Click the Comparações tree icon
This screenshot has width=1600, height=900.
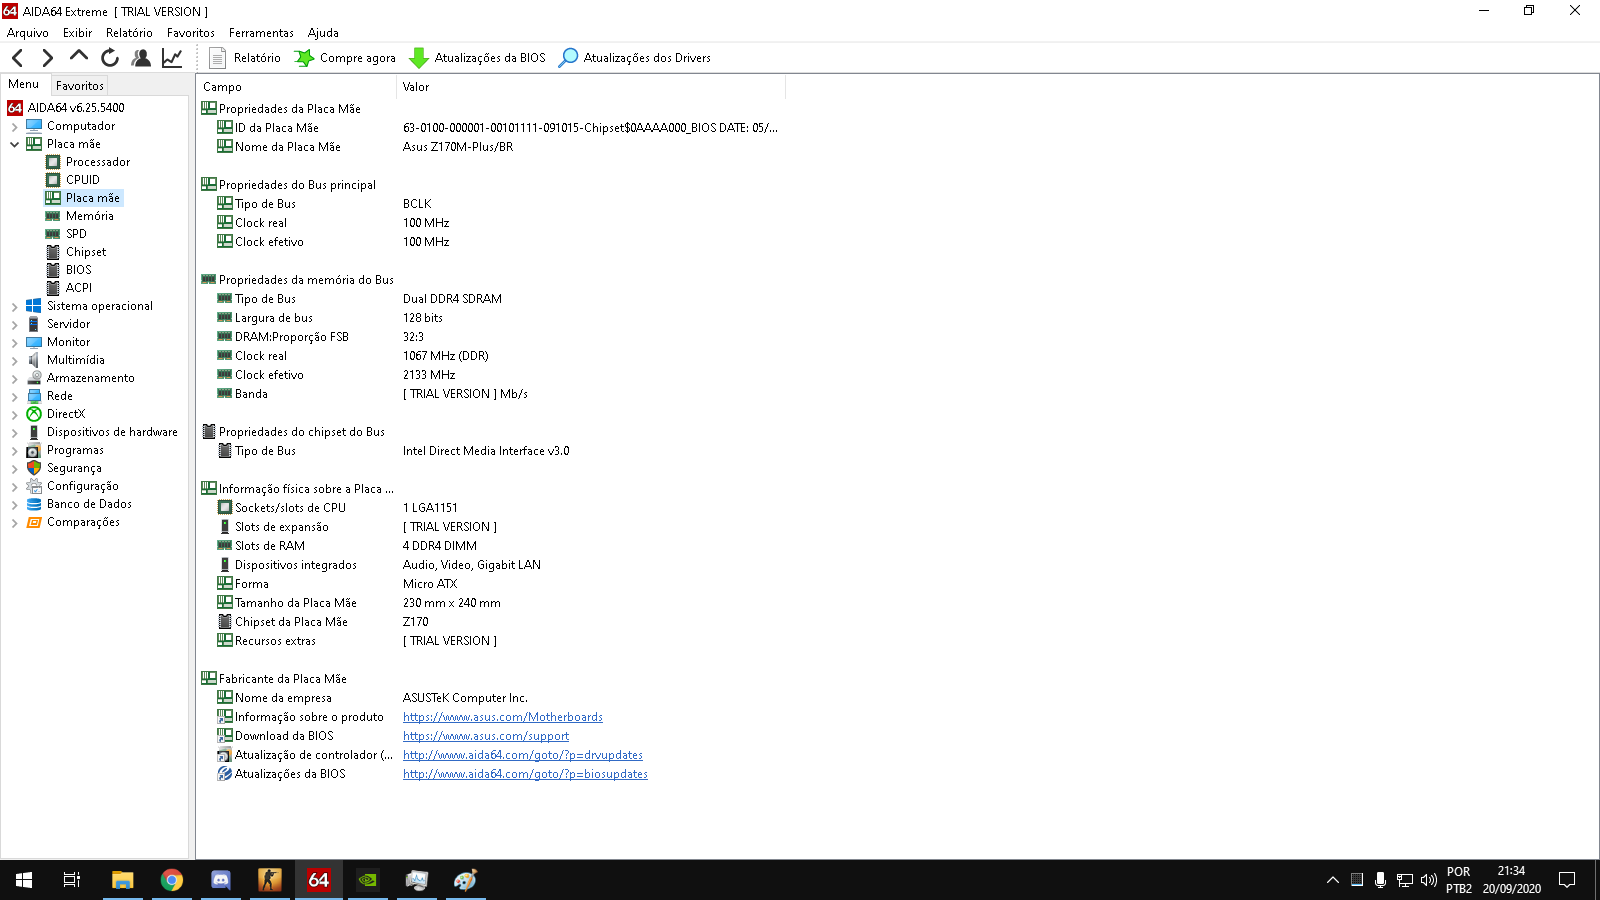(34, 522)
